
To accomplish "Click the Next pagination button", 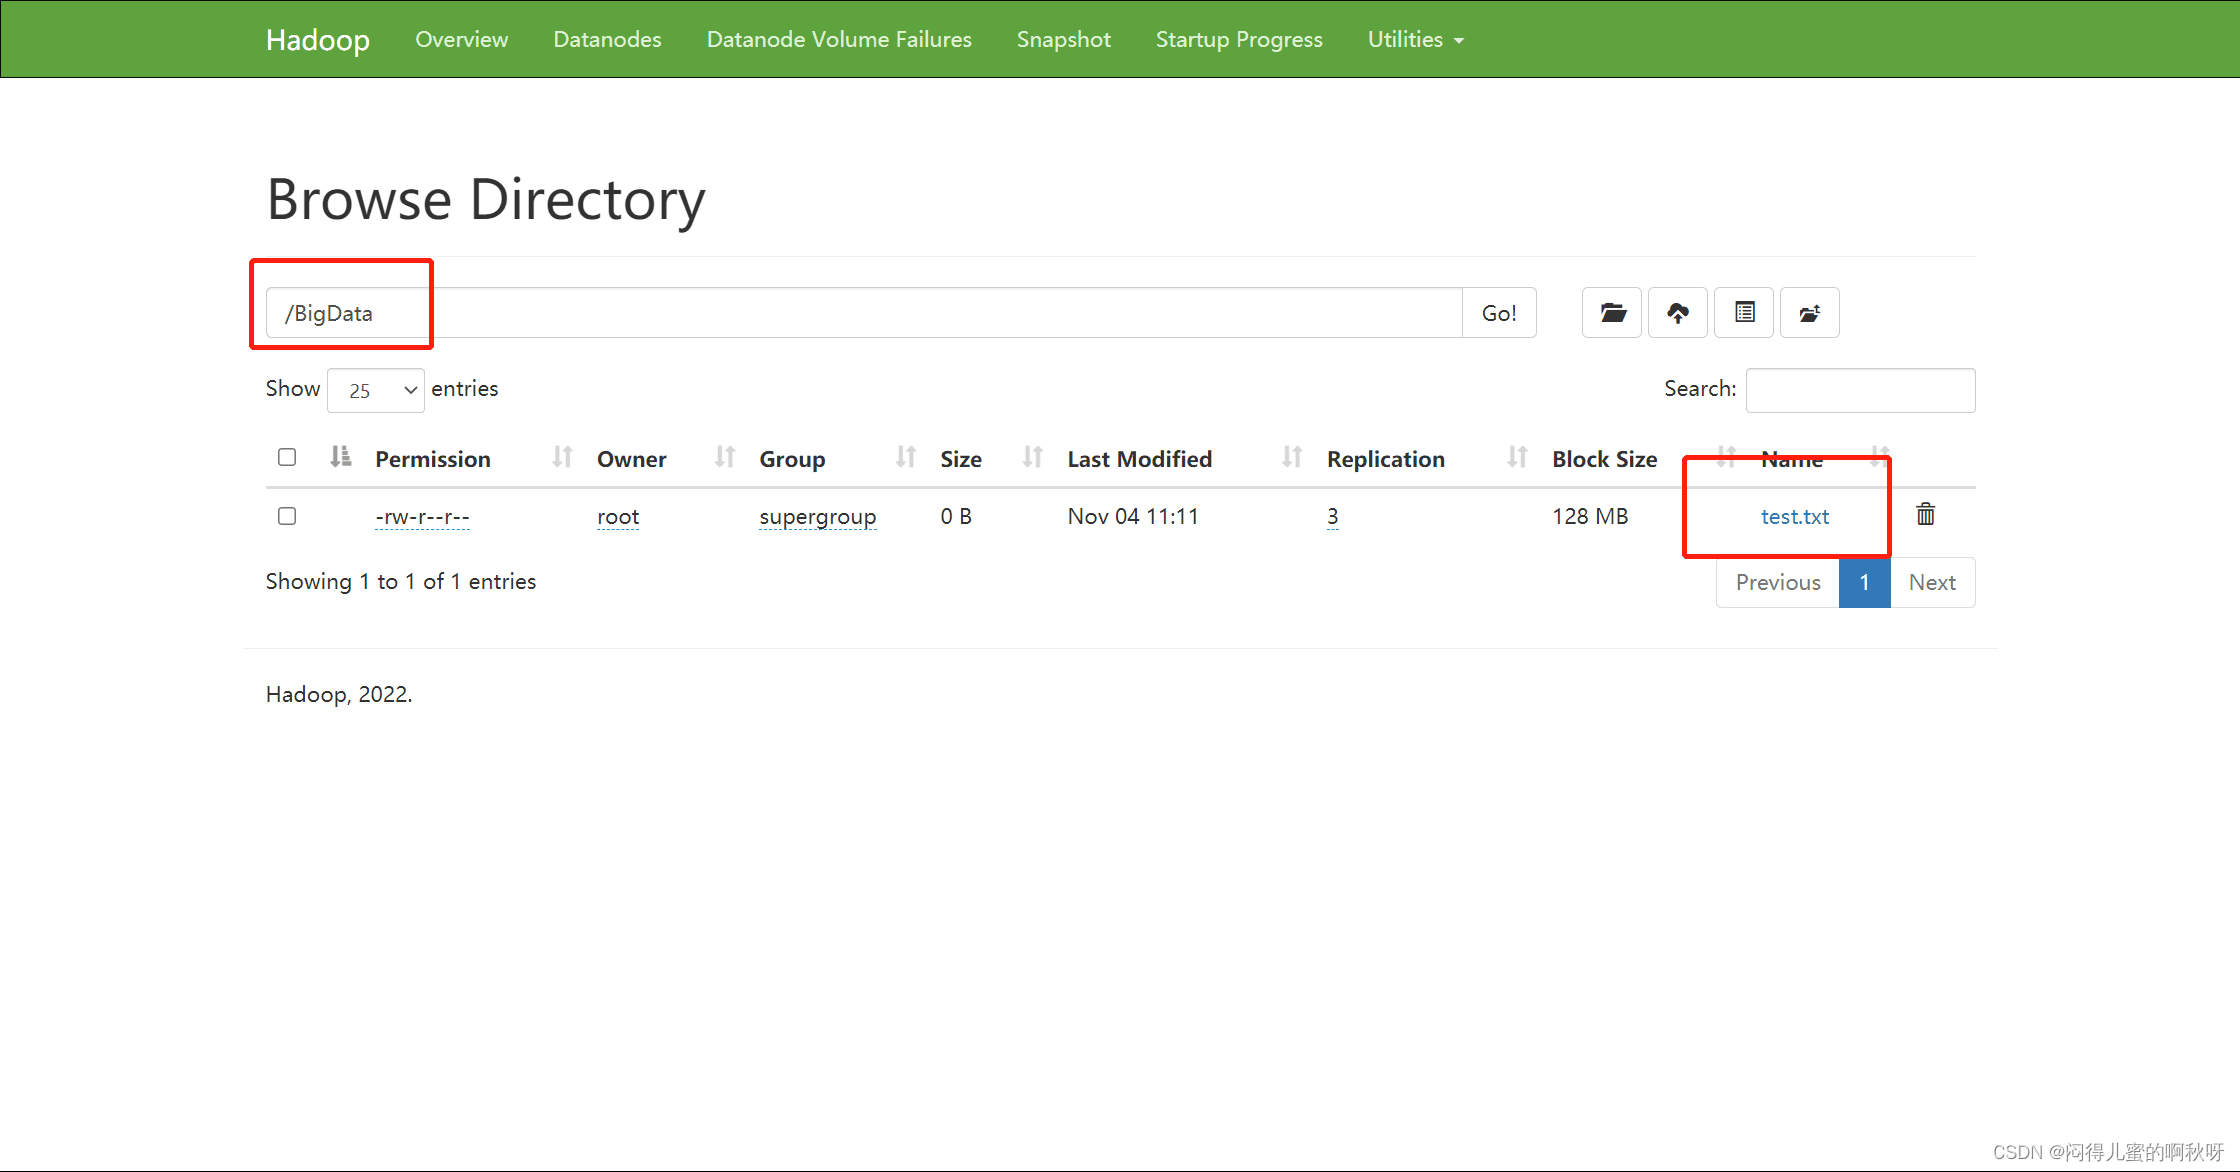I will [1931, 582].
